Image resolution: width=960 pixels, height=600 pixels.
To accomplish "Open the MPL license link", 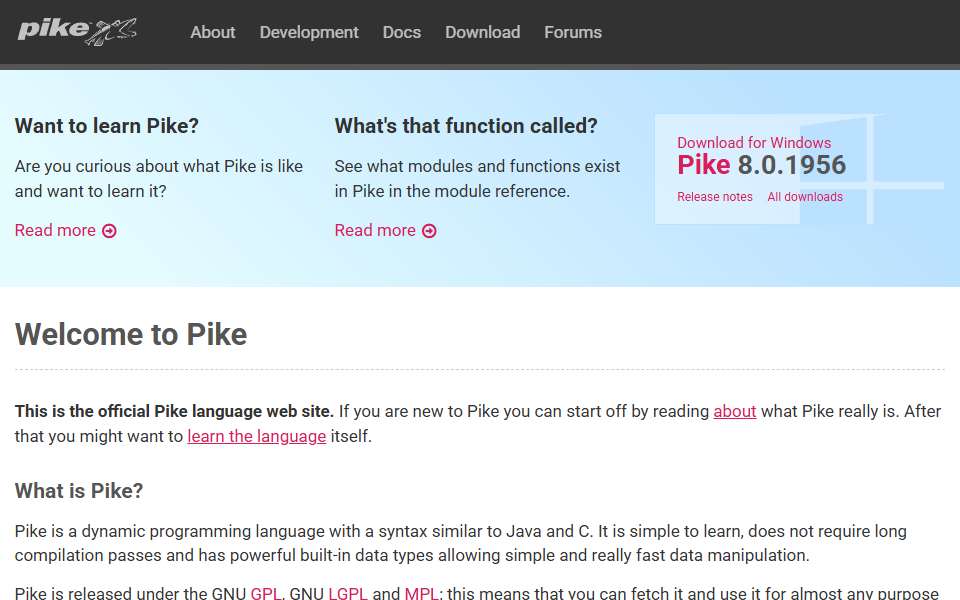I will pos(421,593).
